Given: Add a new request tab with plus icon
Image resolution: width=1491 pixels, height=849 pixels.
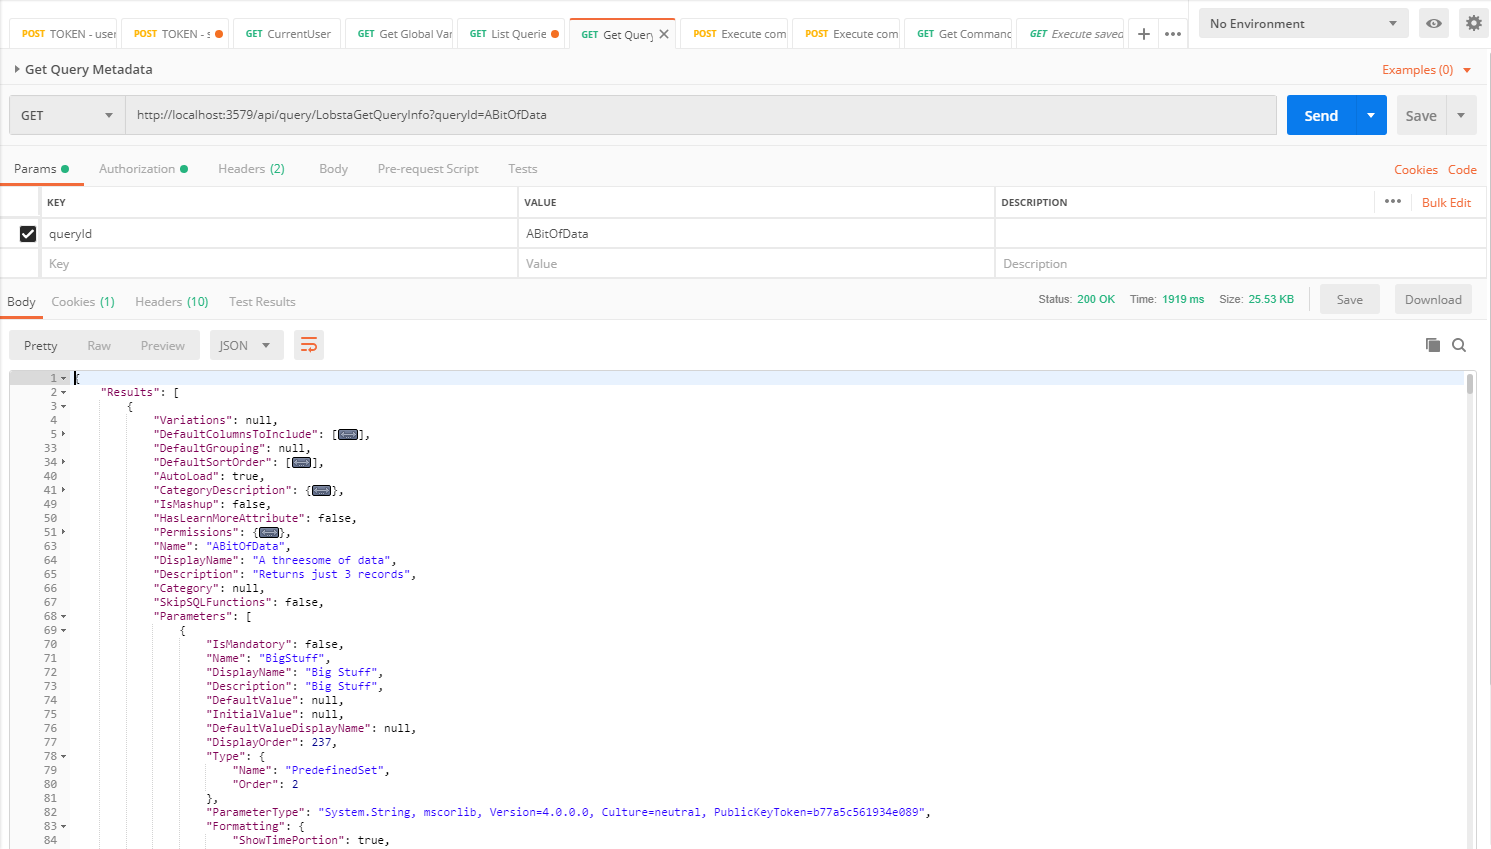Looking at the screenshot, I should [1144, 34].
